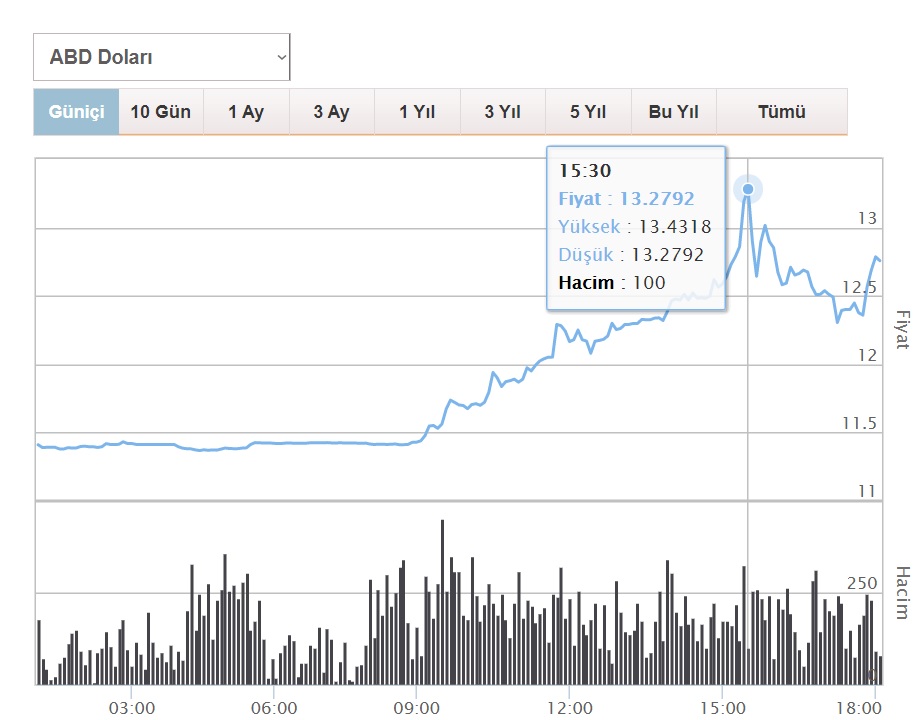Screen dimensions: 924x720
Task: Open the 3 Yıl range tab
Action: 503,112
